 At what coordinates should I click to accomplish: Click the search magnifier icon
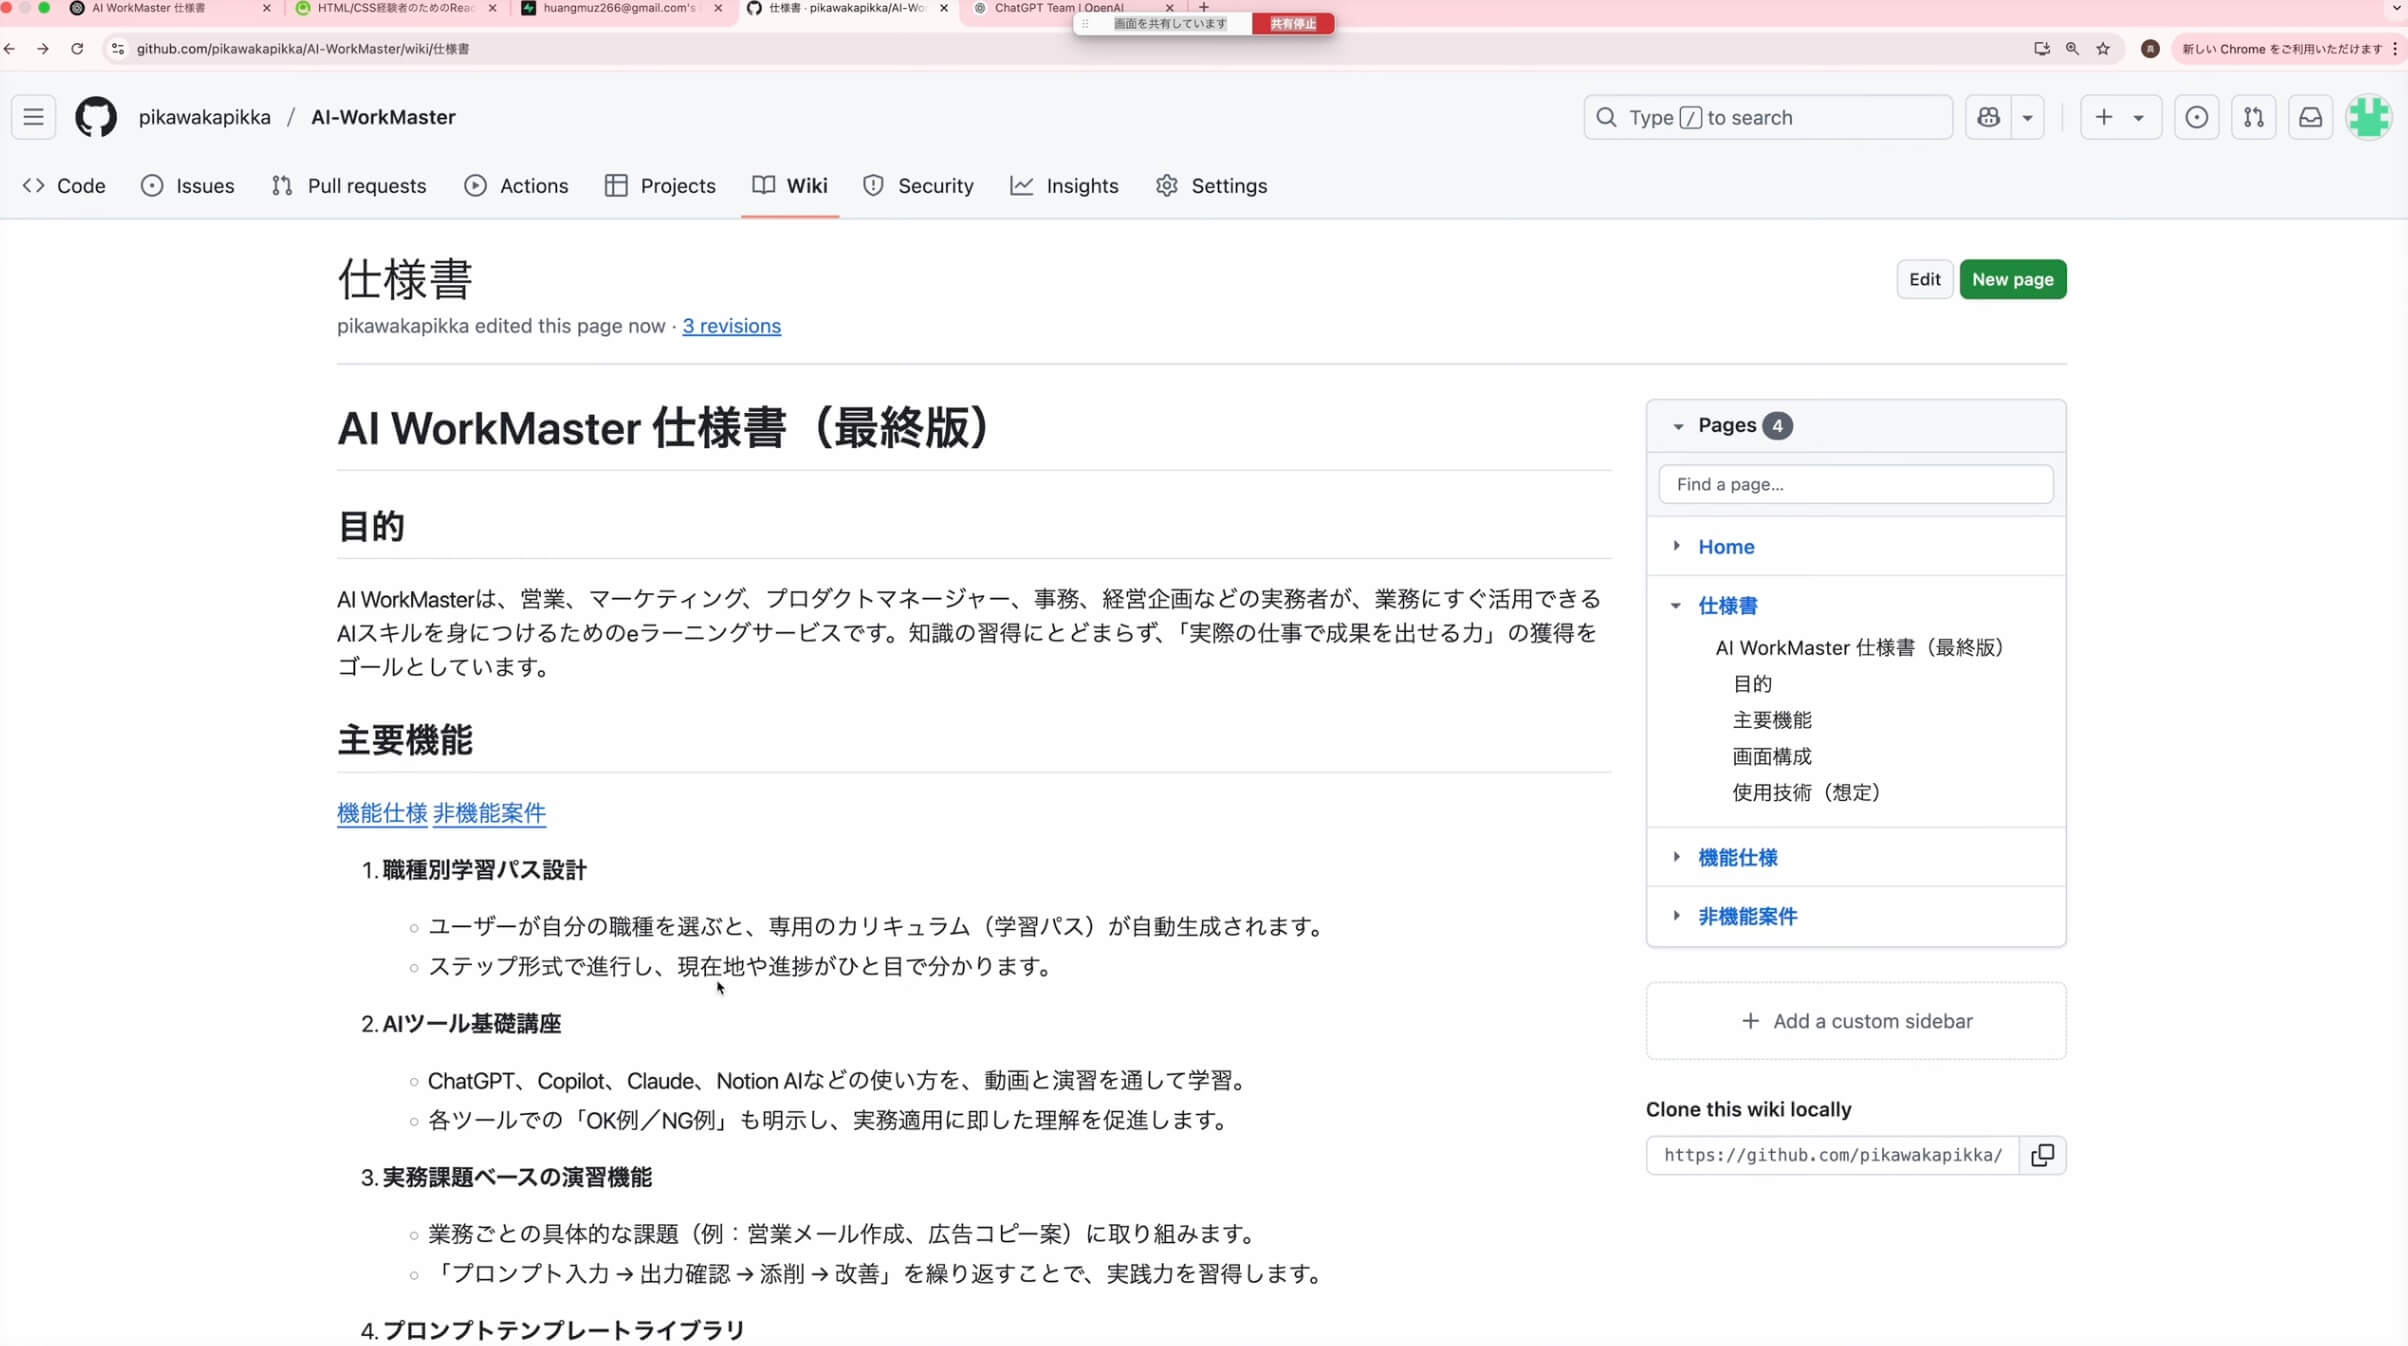tap(1606, 117)
